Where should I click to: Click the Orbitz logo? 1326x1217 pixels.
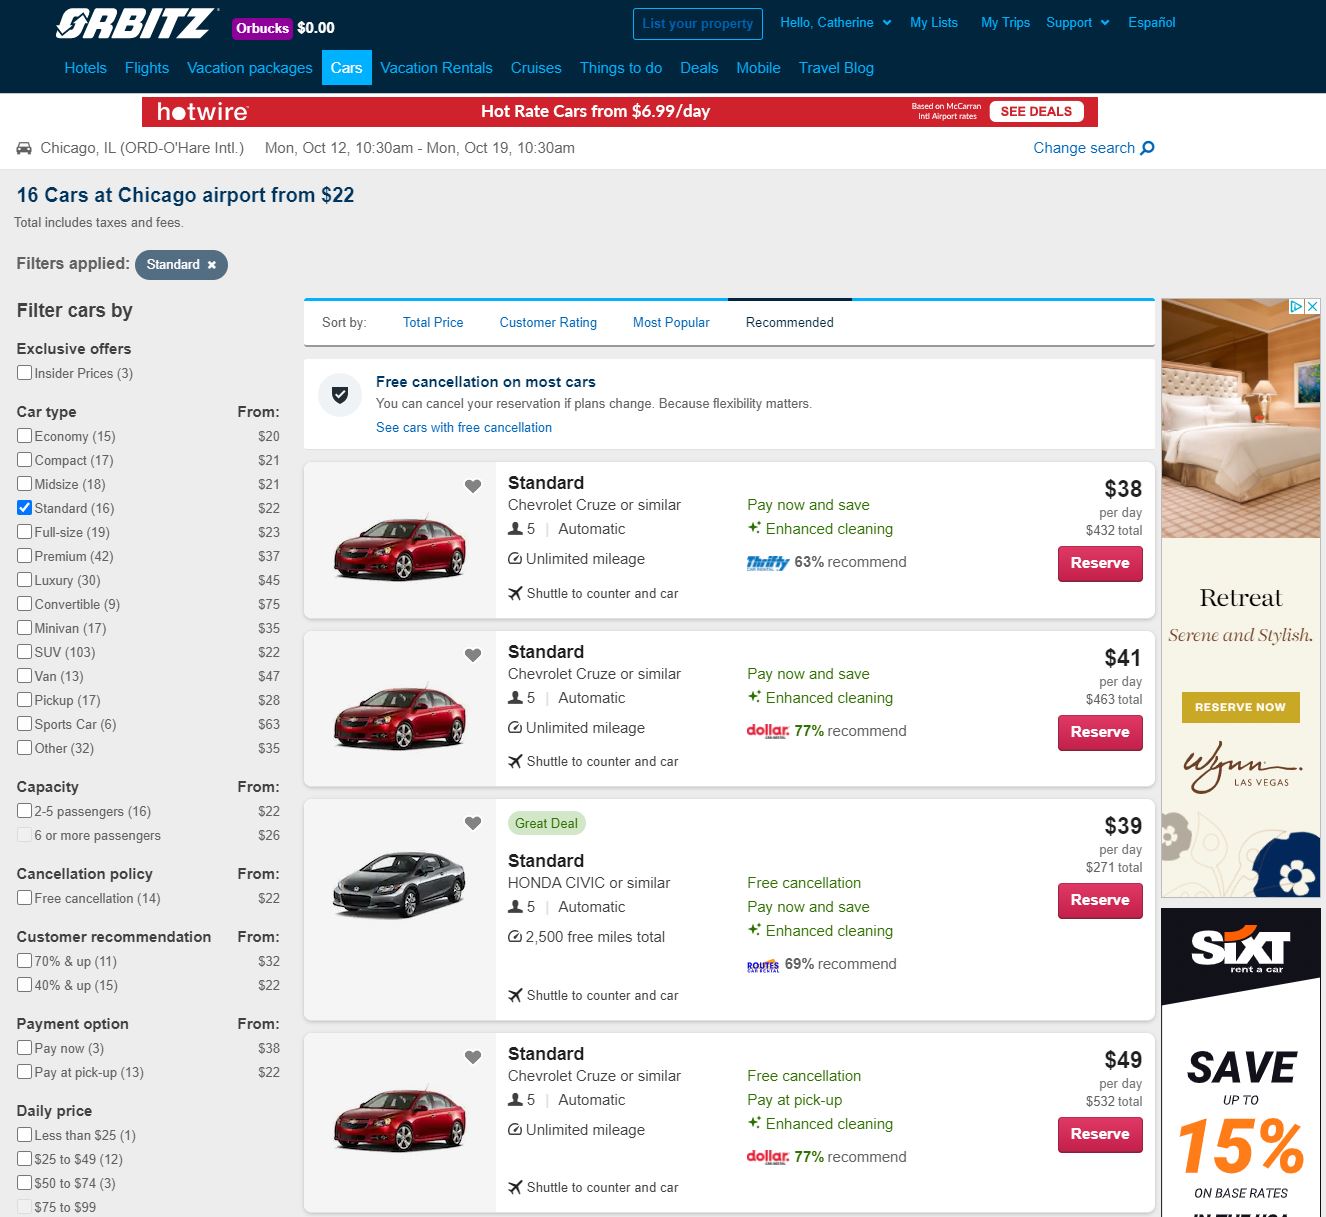pos(137,23)
